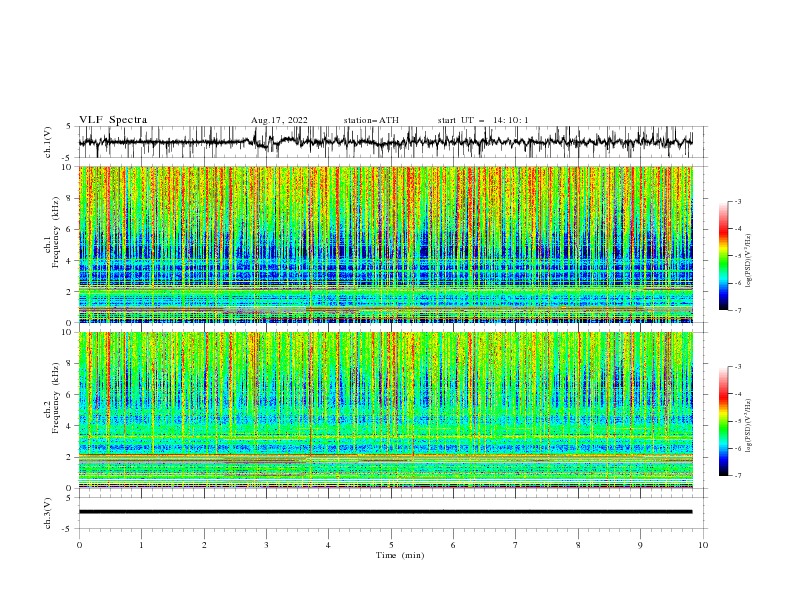Select the "start UT = 14:10:1" text
The height and width of the screenshot is (612, 792).
point(483,120)
